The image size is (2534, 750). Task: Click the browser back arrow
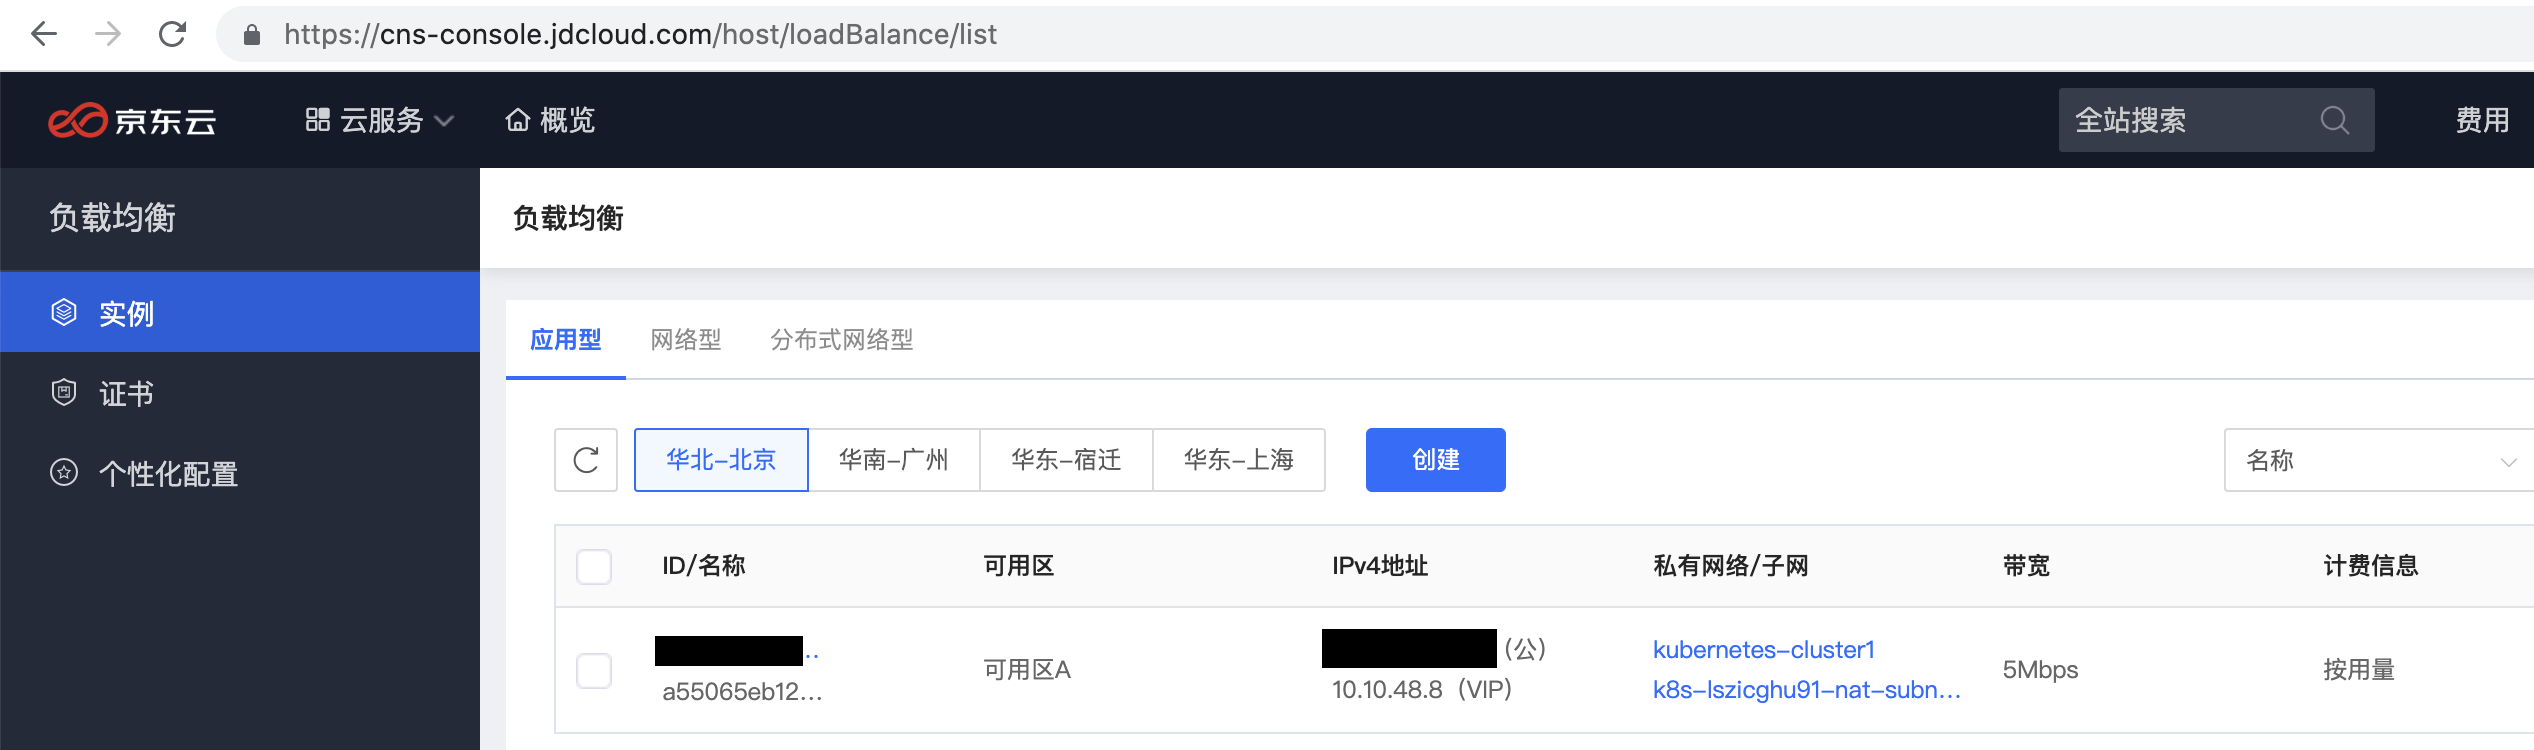[44, 34]
